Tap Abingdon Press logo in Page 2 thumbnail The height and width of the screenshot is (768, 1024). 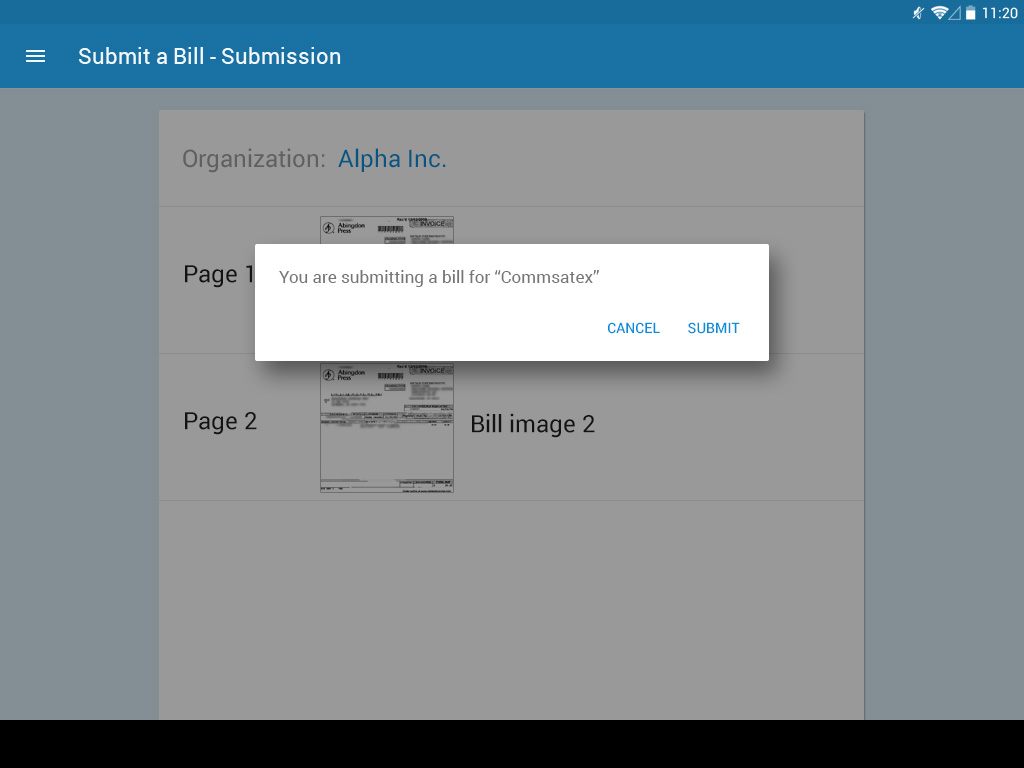click(344, 375)
